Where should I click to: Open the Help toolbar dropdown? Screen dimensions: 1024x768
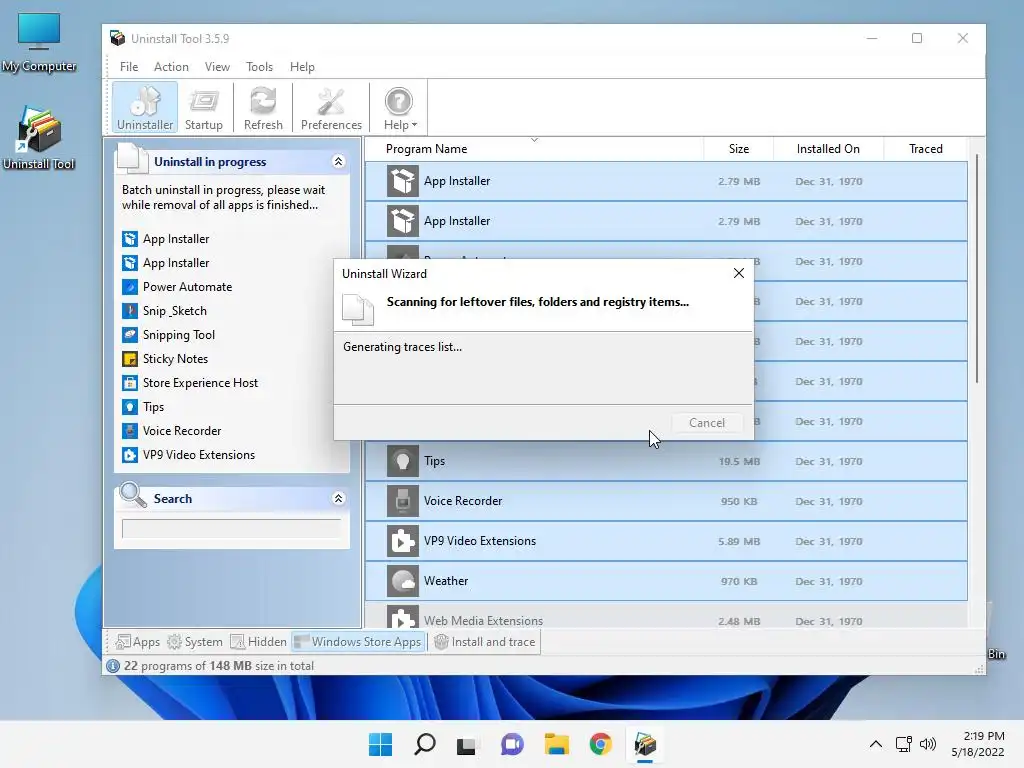pos(400,107)
